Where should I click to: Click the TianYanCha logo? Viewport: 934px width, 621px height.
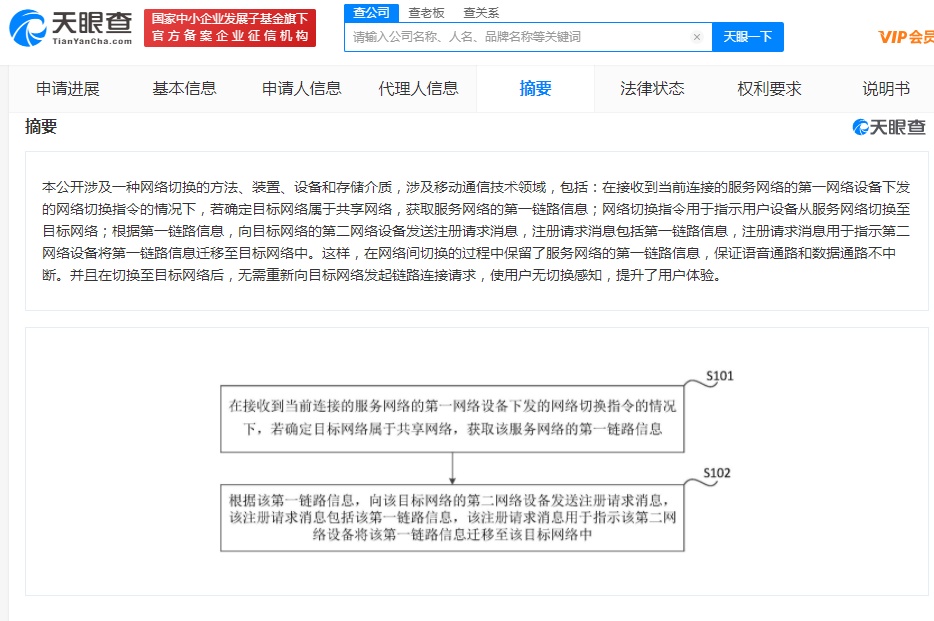click(x=70, y=27)
